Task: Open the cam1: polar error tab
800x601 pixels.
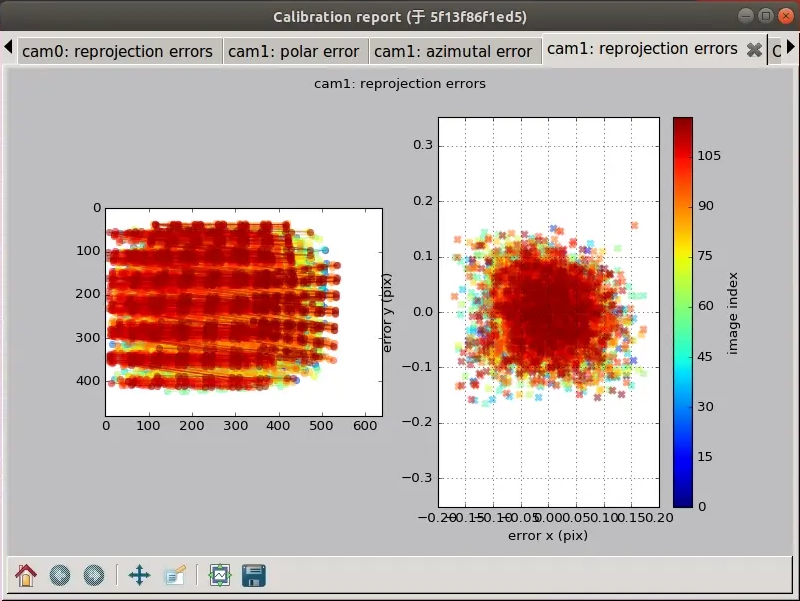Action: (x=294, y=52)
